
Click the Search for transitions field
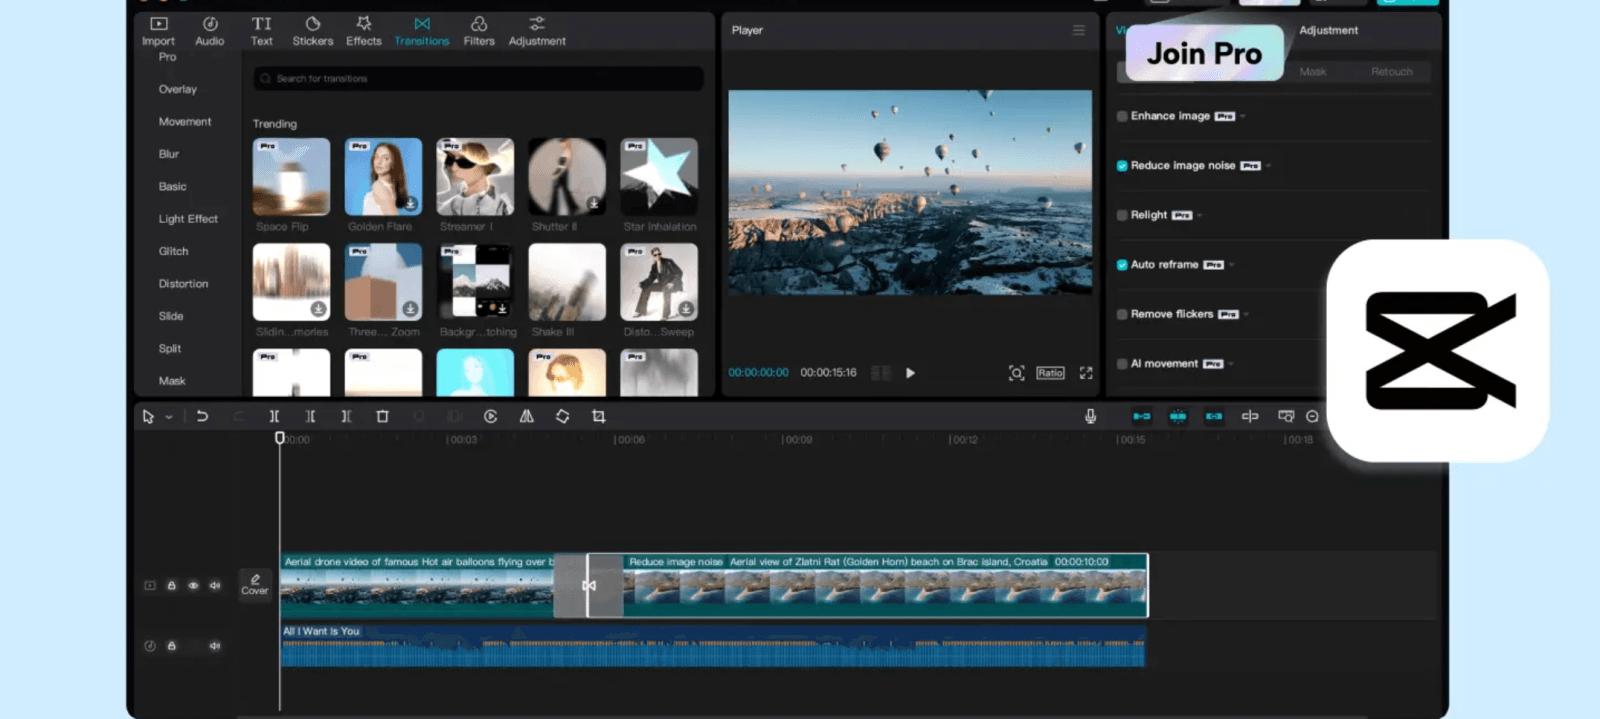479,78
